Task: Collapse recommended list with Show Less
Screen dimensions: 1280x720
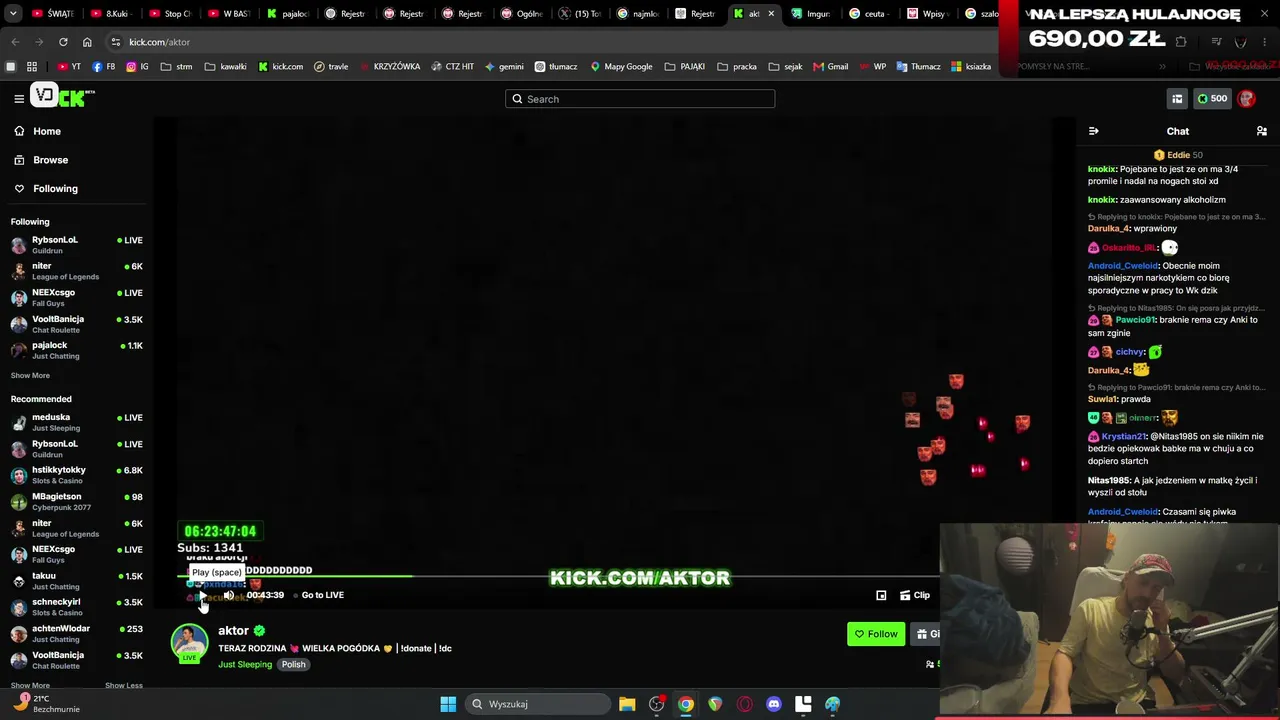Action: tap(124, 686)
